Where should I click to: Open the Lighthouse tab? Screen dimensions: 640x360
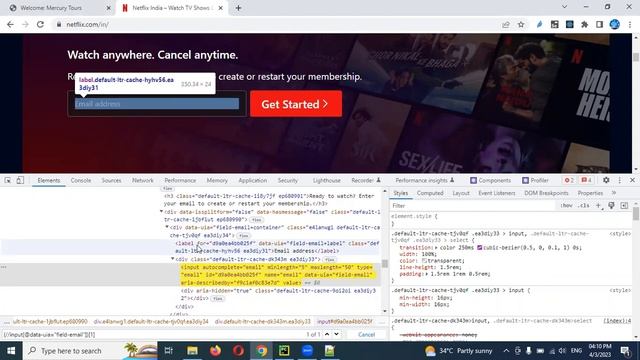click(327, 180)
